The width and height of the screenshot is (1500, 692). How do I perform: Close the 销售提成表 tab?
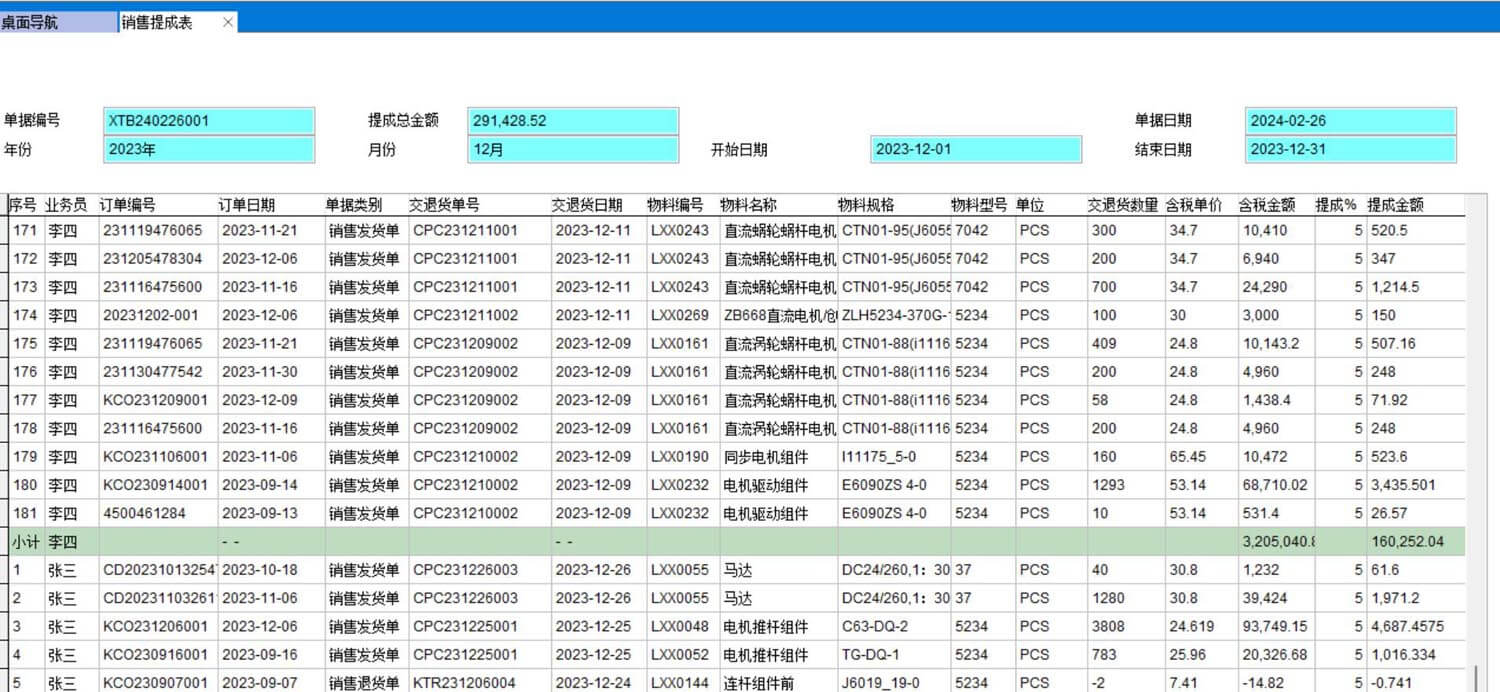228,20
